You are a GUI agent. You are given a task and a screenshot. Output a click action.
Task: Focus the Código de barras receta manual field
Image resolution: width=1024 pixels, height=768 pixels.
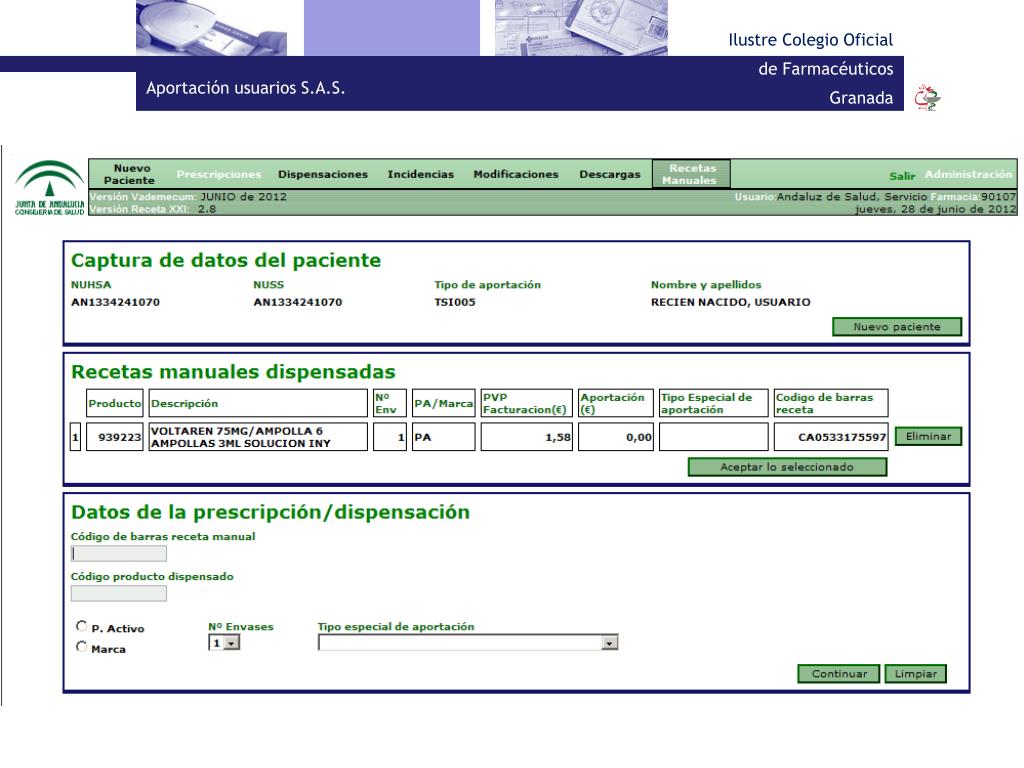119,554
